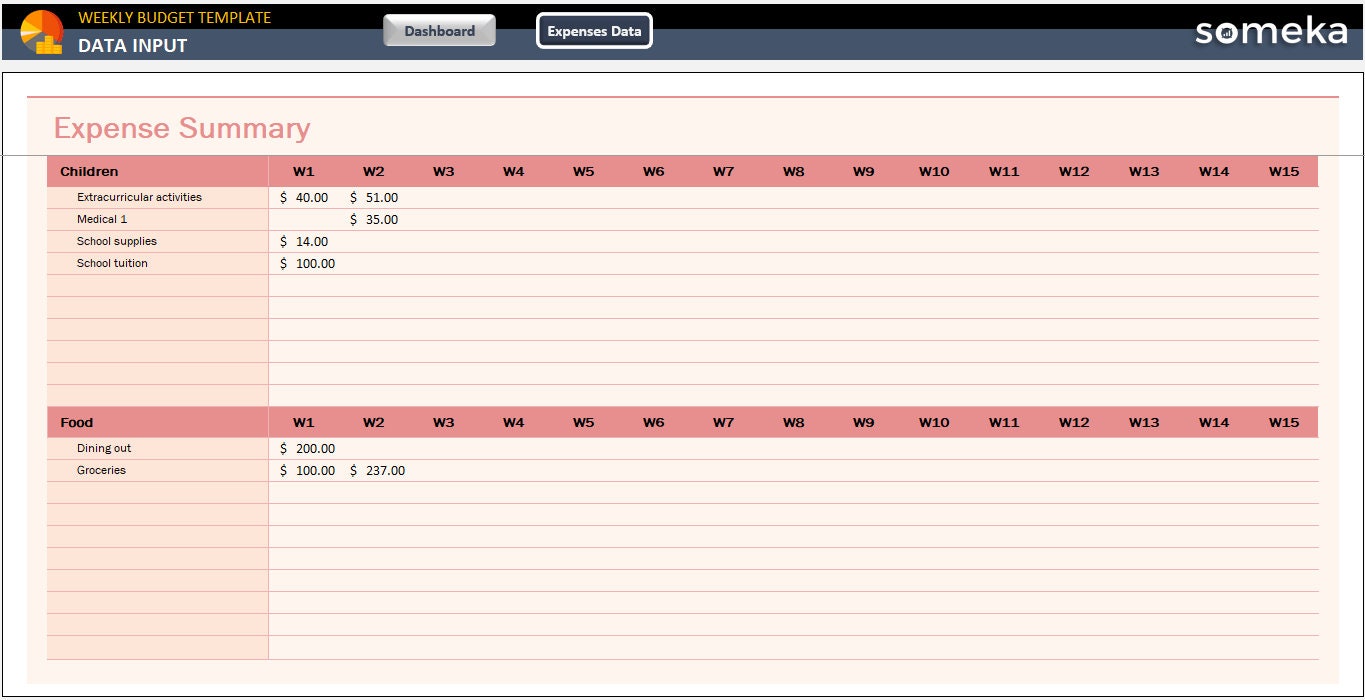Viewport: 1365px width, 700px height.
Task: Click W12 header in Children table
Action: [x=1074, y=171]
